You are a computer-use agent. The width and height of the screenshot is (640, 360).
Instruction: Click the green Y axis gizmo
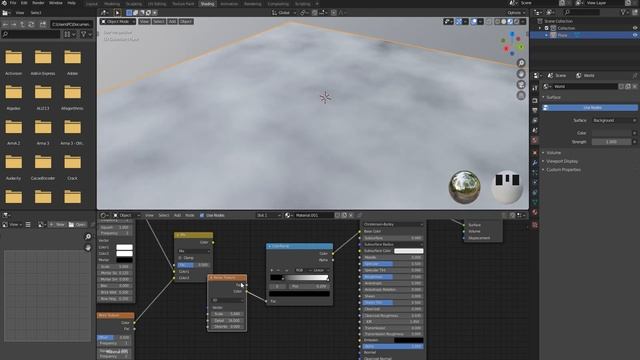pyautogui.click(x=521, y=47)
